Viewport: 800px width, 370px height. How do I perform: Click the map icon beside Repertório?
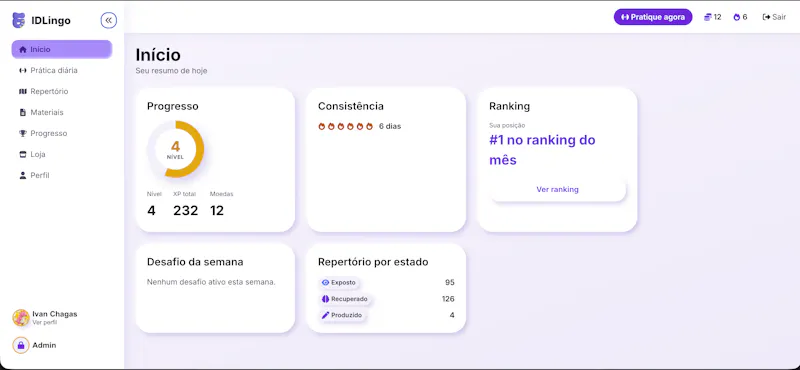click(22, 91)
